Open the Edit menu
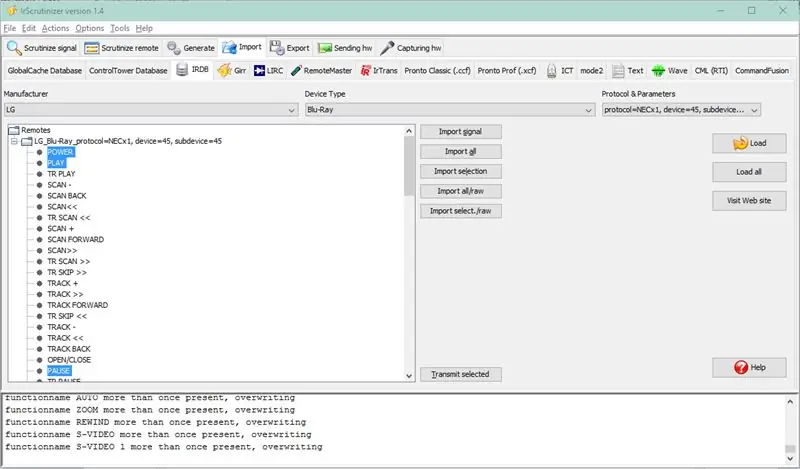The height and width of the screenshot is (469, 800). coord(29,28)
